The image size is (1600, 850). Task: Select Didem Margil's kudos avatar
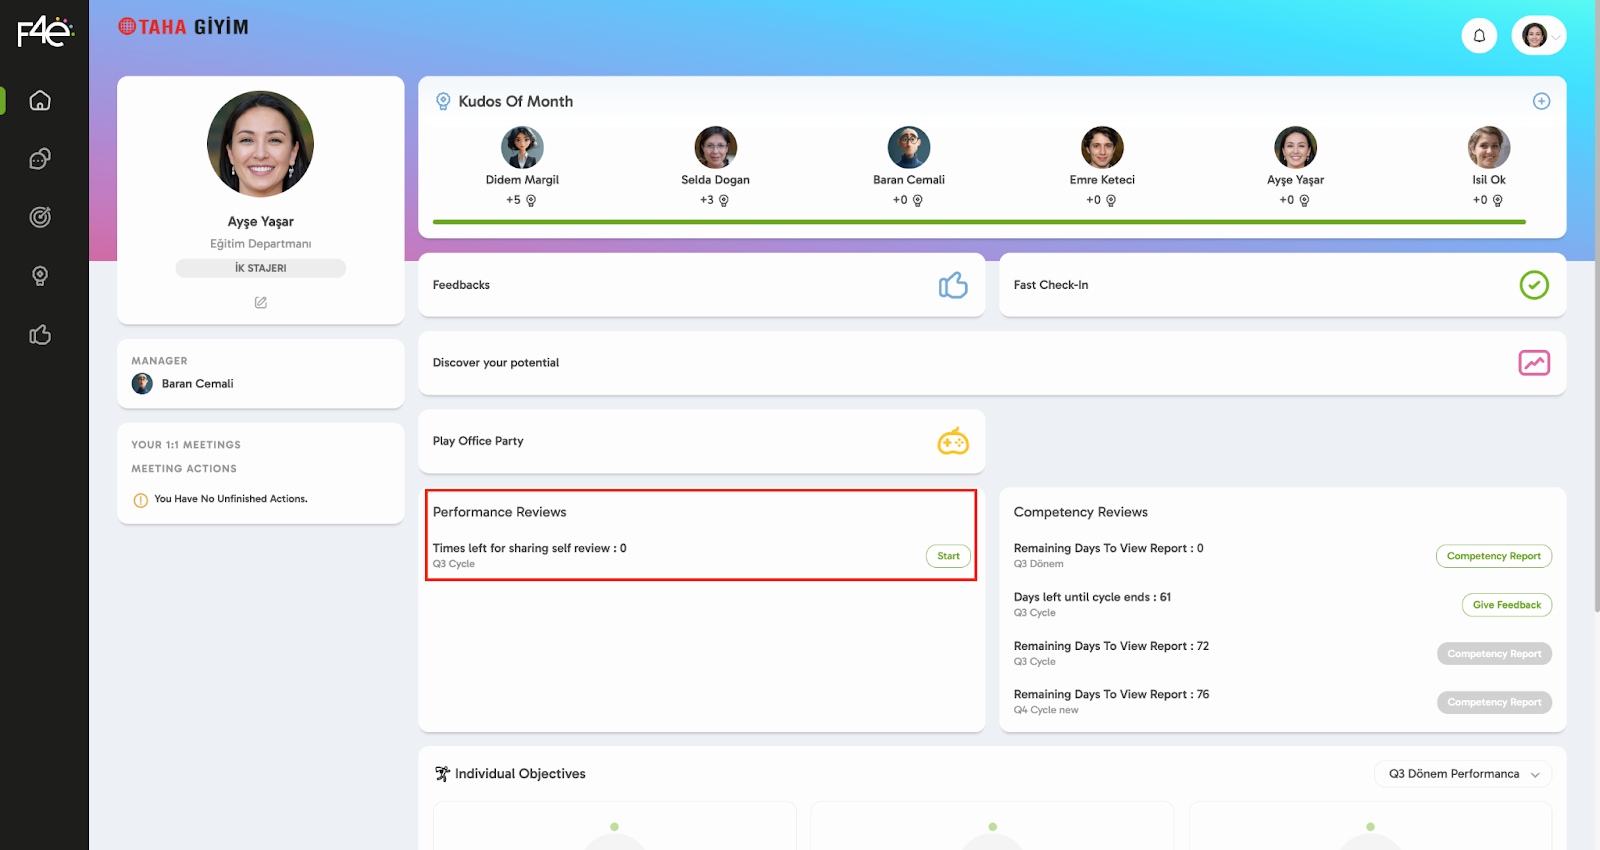coord(522,148)
